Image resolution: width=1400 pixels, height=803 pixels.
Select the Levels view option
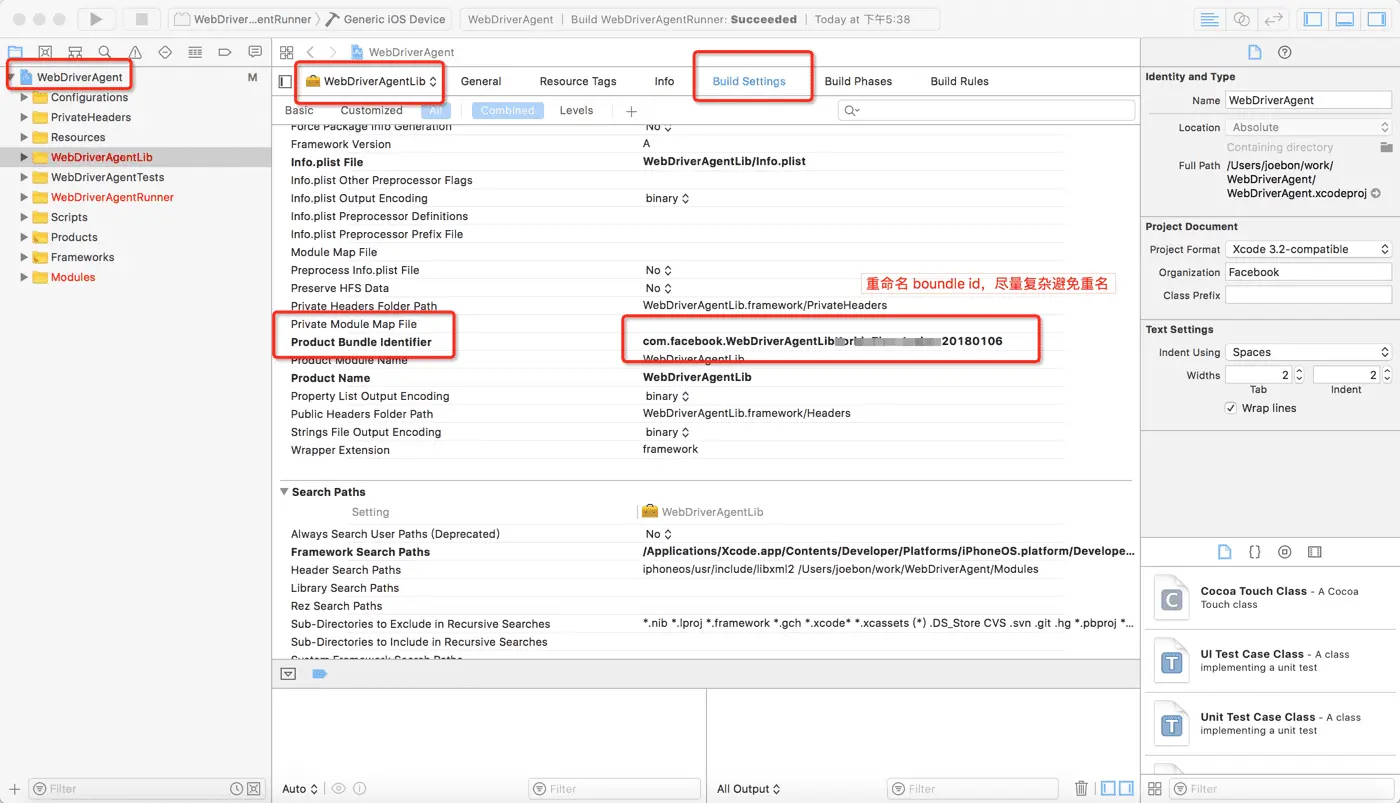(x=576, y=111)
